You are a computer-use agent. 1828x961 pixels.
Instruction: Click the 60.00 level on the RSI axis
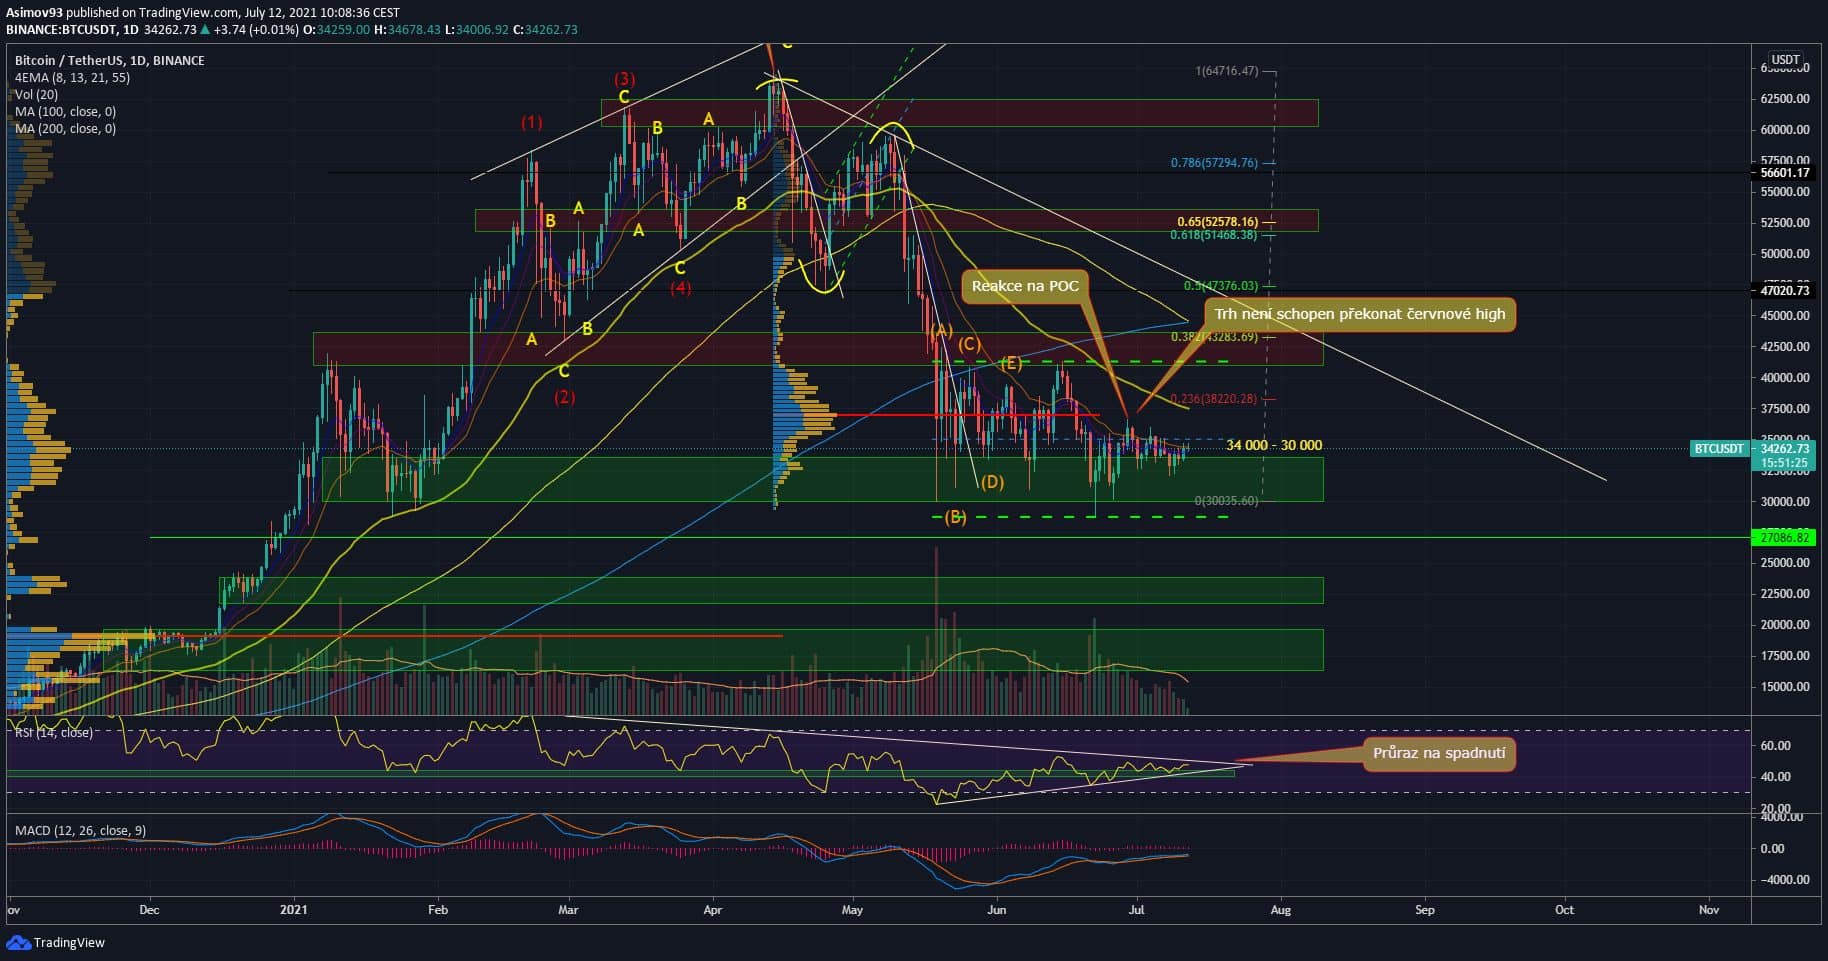pos(1775,746)
